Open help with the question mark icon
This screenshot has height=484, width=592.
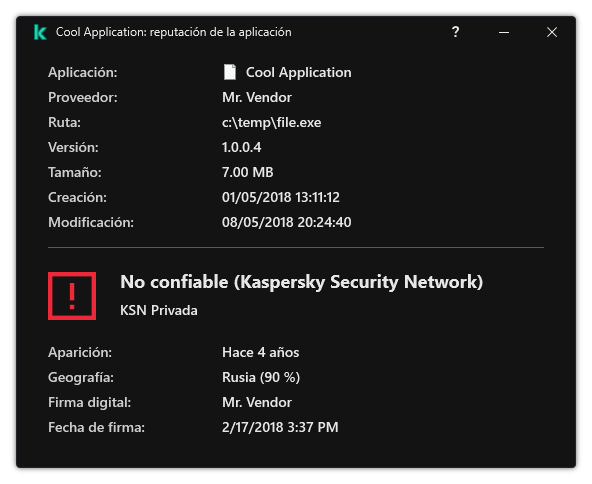(456, 32)
